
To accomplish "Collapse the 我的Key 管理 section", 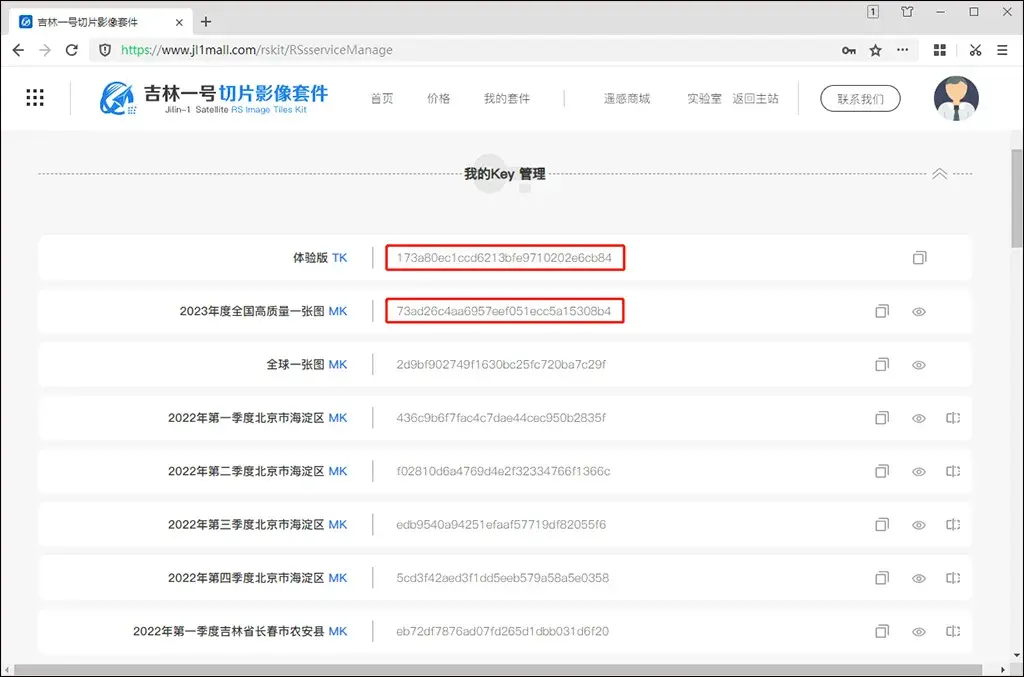I will coord(940,174).
